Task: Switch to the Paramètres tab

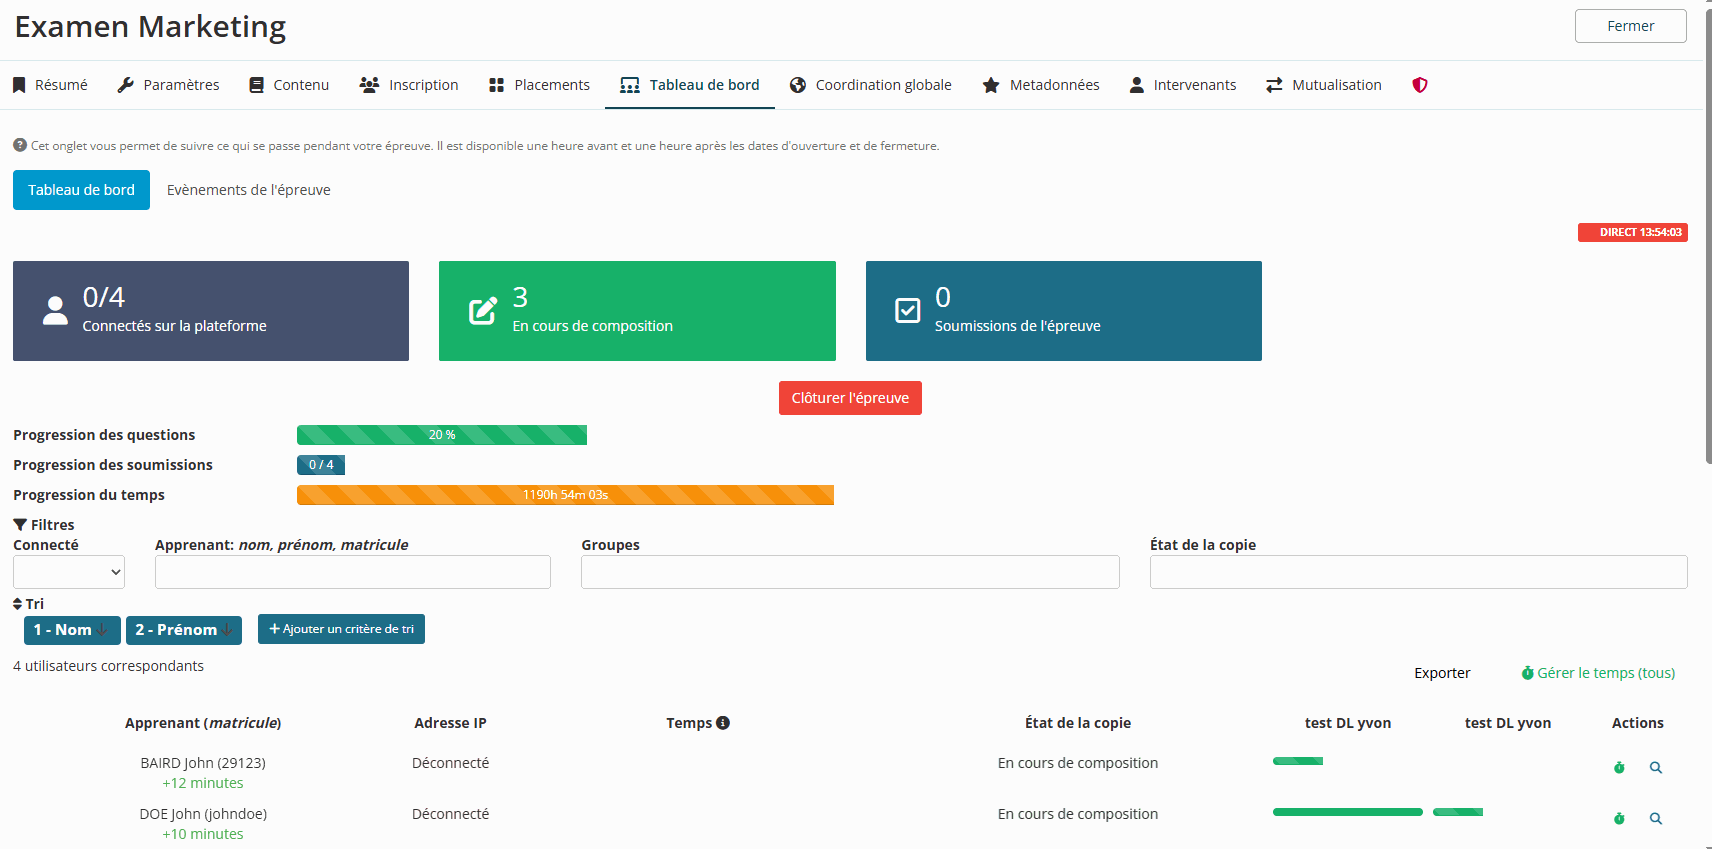Action: coord(168,85)
